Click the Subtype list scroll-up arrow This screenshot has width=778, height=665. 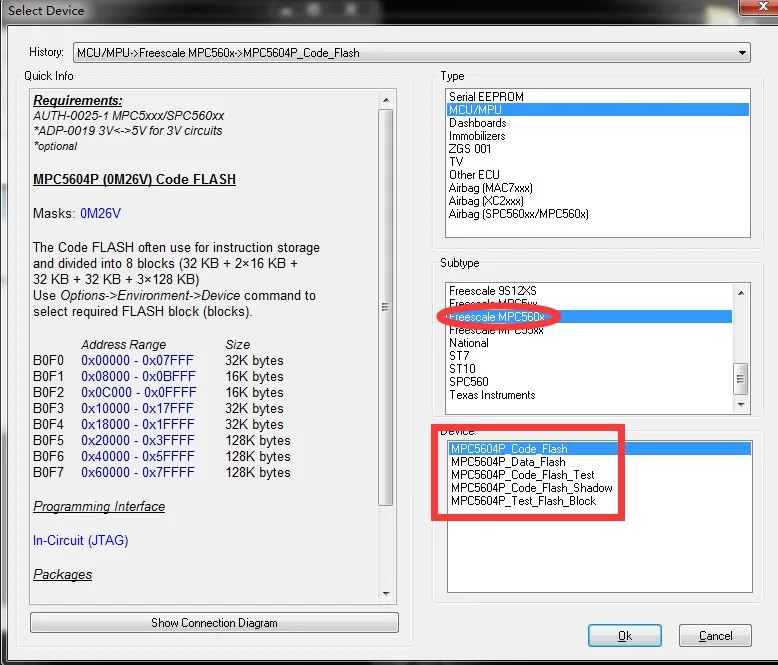[x=741, y=293]
